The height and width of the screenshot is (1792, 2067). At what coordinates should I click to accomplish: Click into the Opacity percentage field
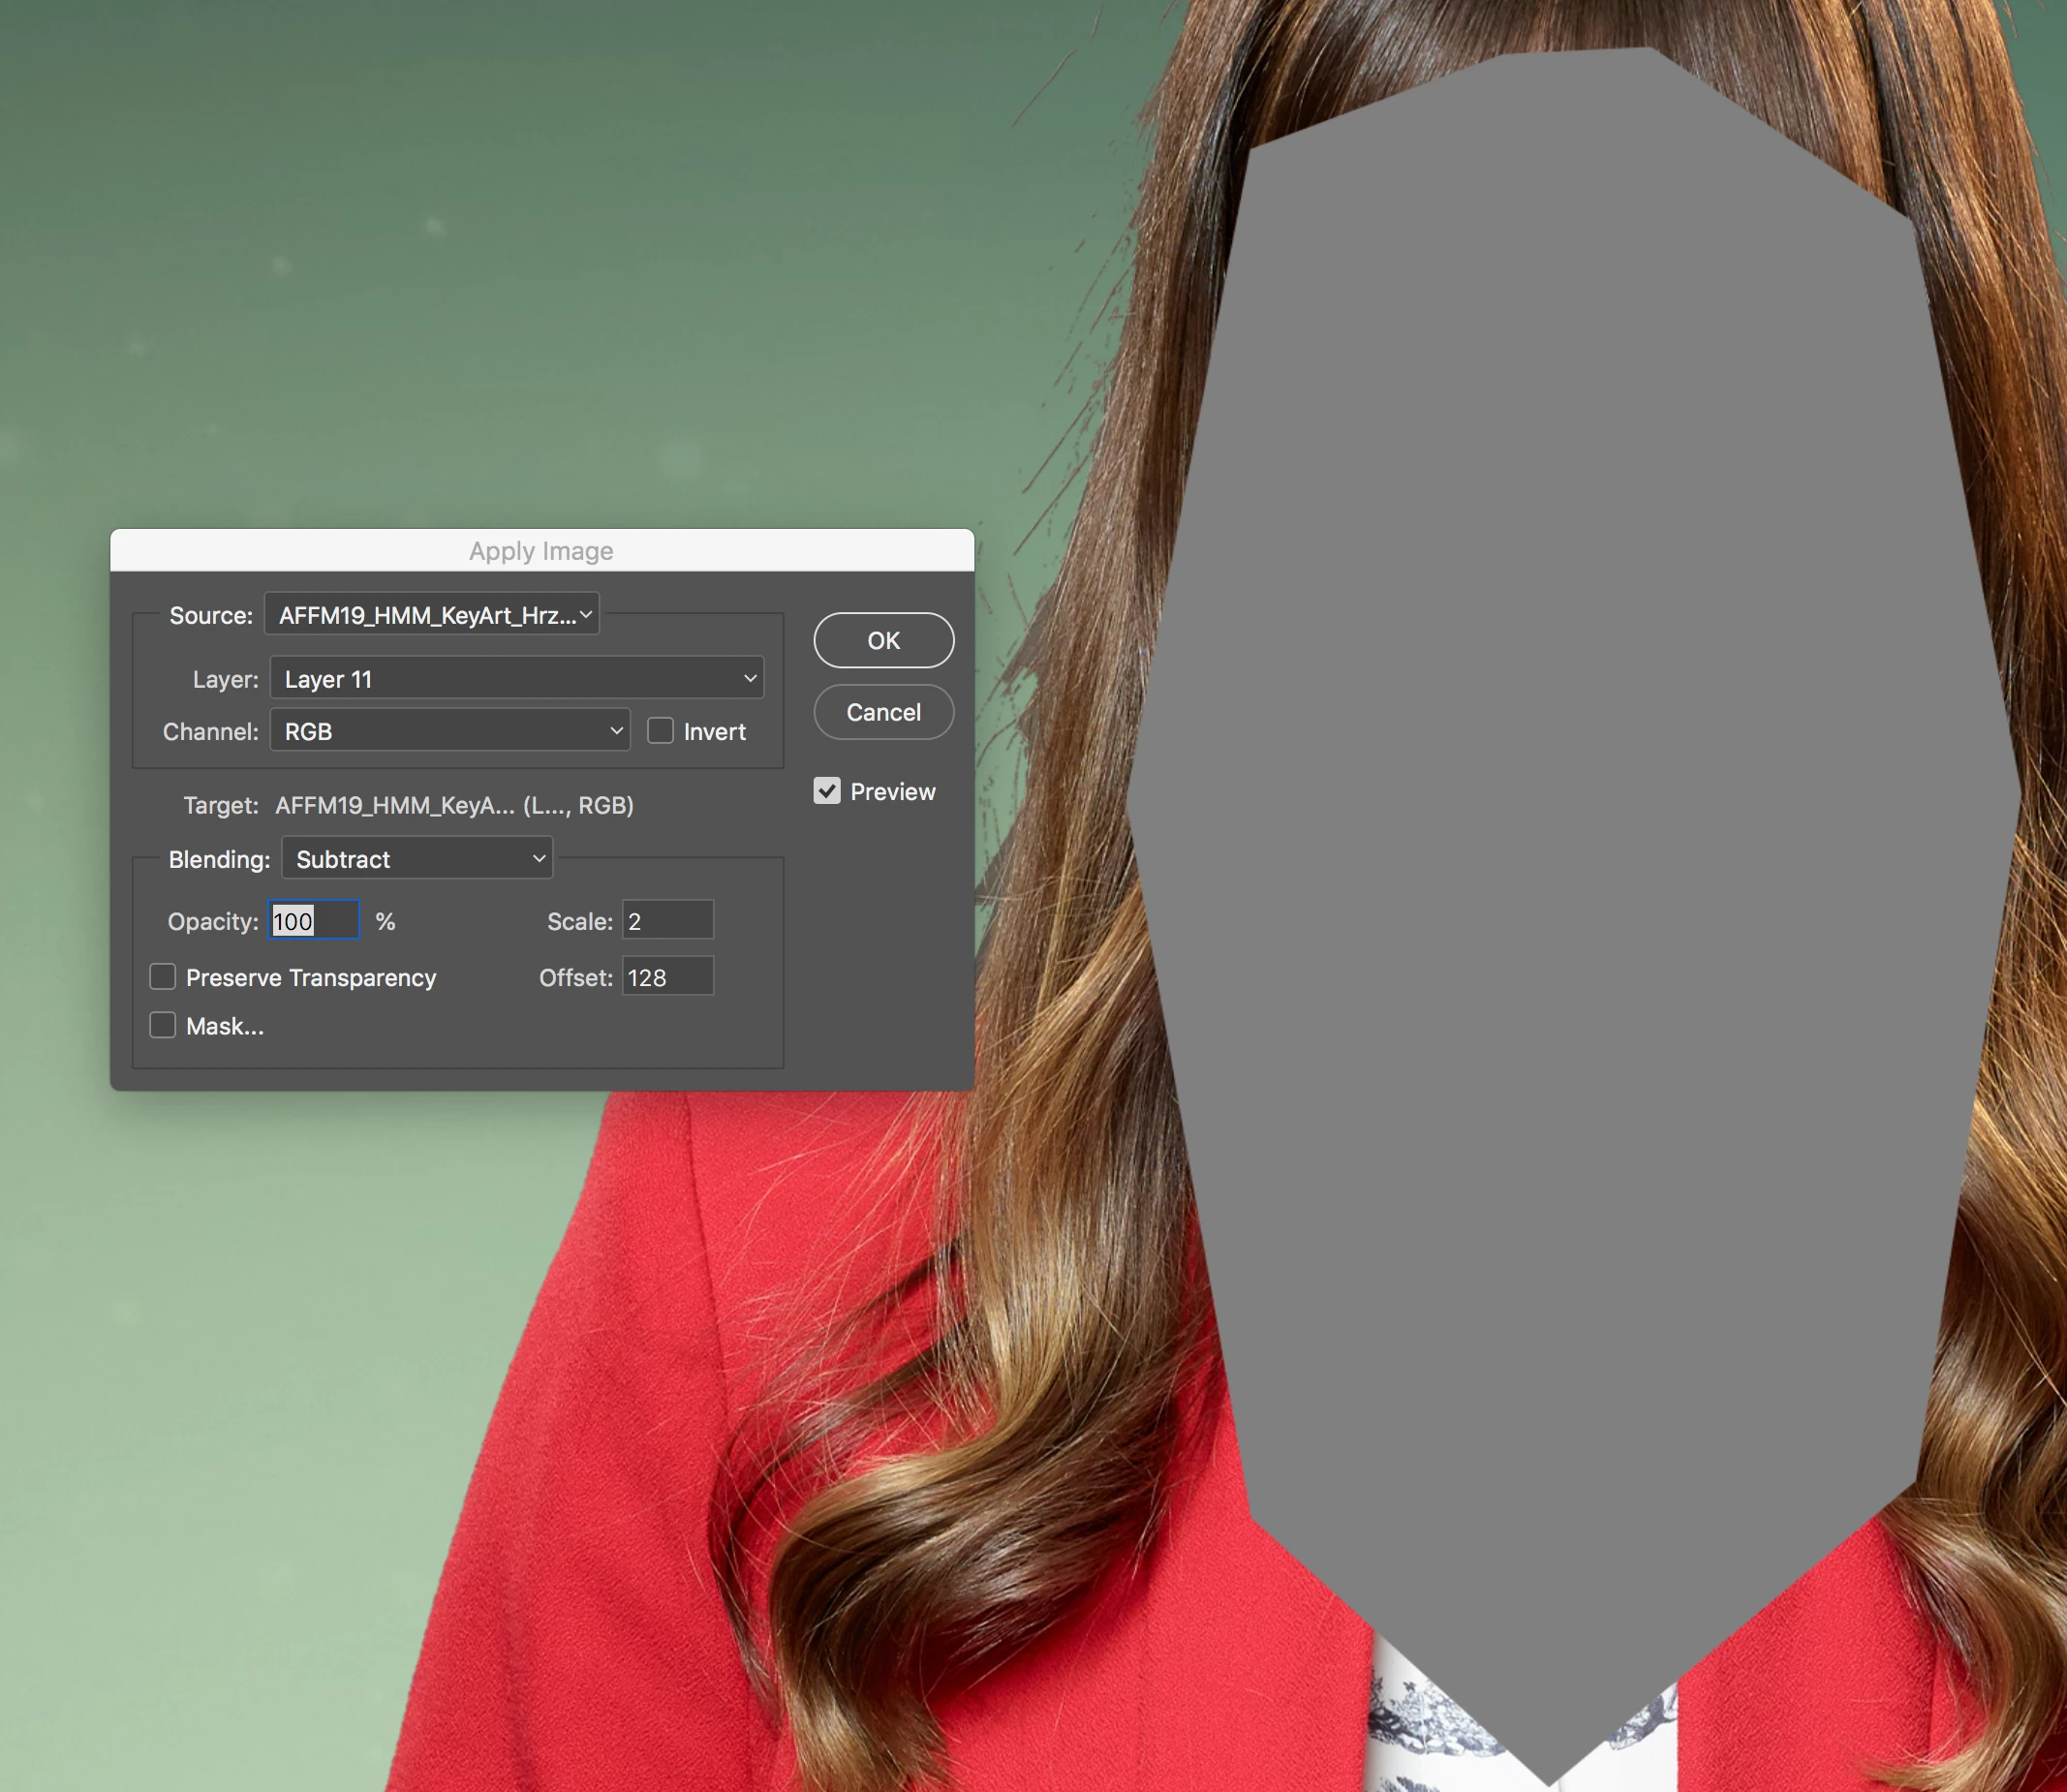[313, 920]
